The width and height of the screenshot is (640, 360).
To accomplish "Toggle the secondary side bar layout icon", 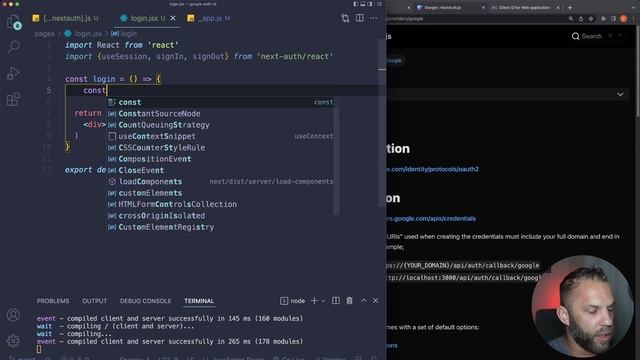I will click(370, 4).
